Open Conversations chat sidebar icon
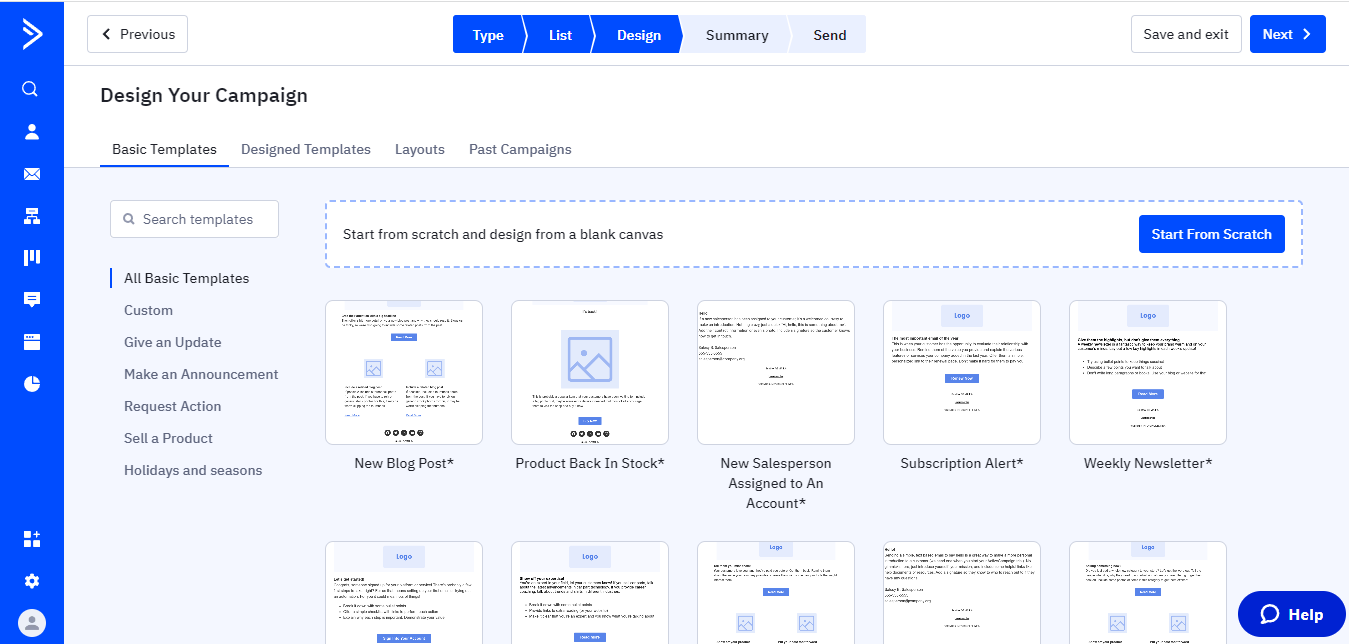The width and height of the screenshot is (1349, 644). point(32,300)
